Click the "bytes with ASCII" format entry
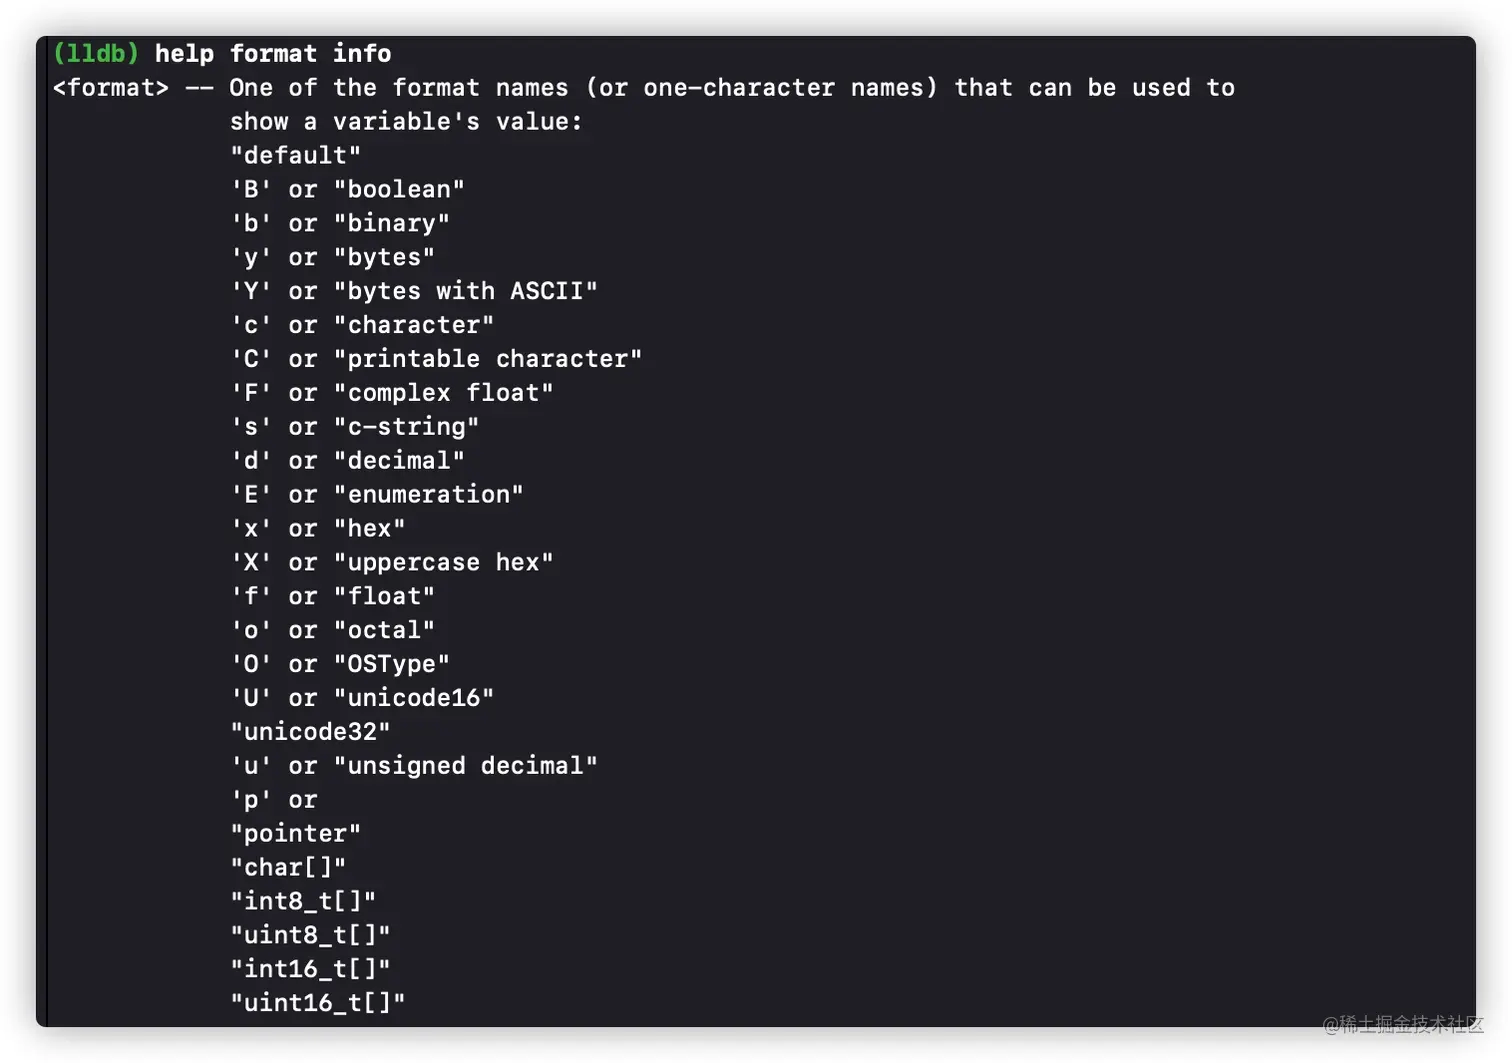This screenshot has width=1512, height=1063. [x=466, y=291]
